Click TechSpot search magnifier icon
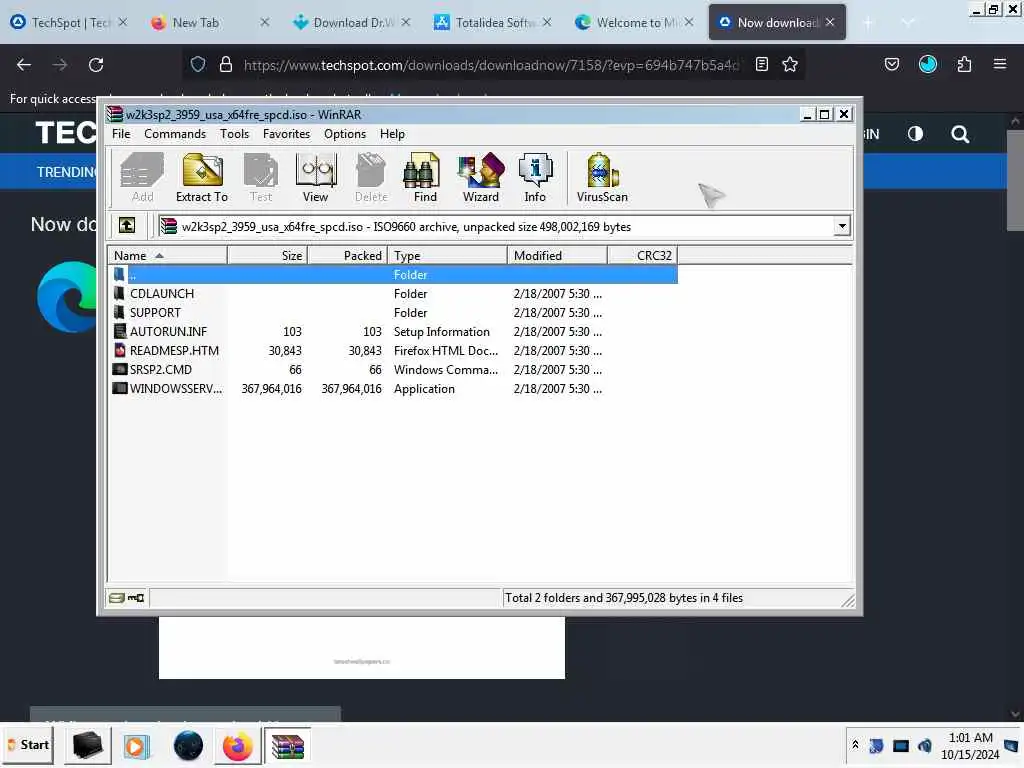1024x768 pixels. (960, 135)
